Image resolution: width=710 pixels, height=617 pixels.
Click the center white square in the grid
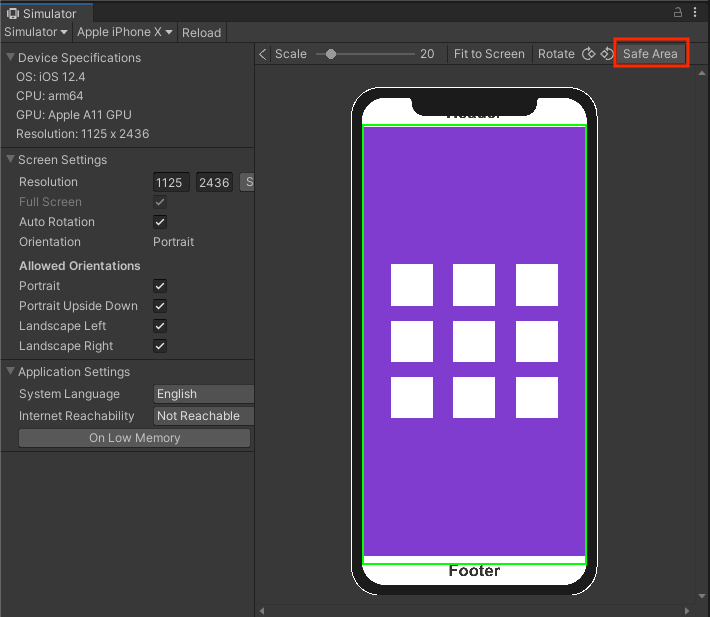click(474, 341)
